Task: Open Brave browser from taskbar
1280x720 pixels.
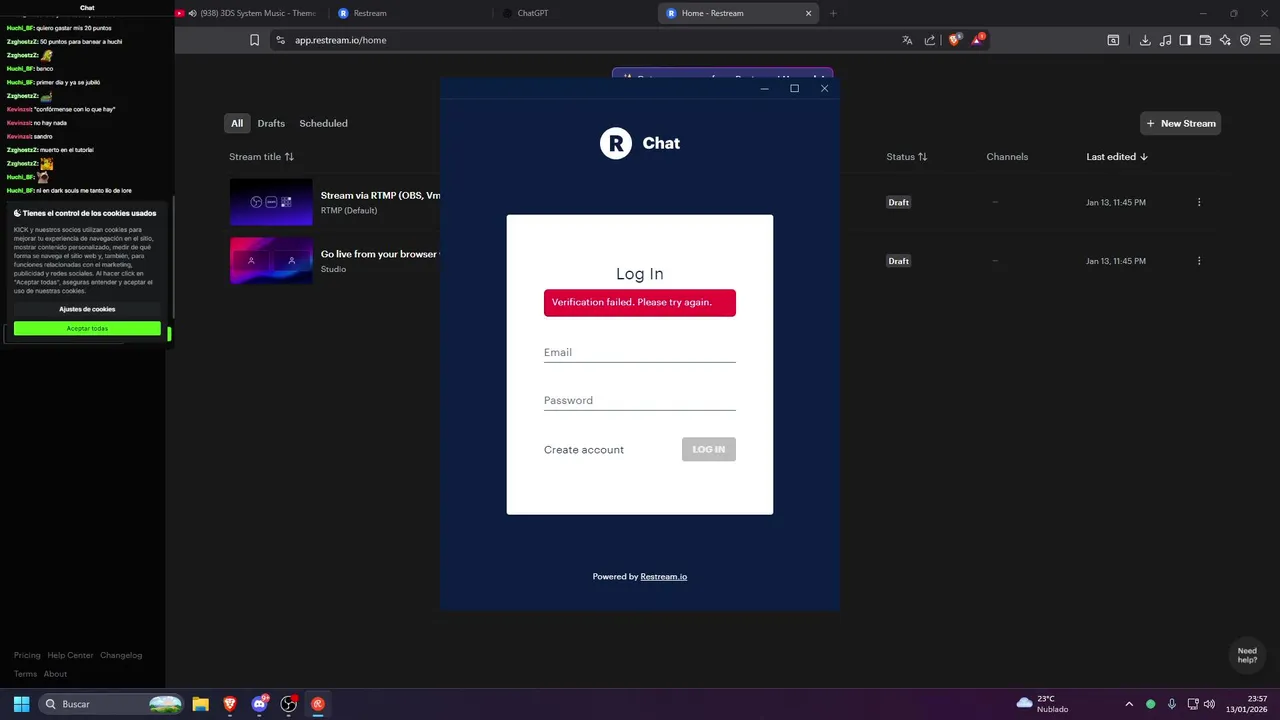Action: [x=230, y=704]
